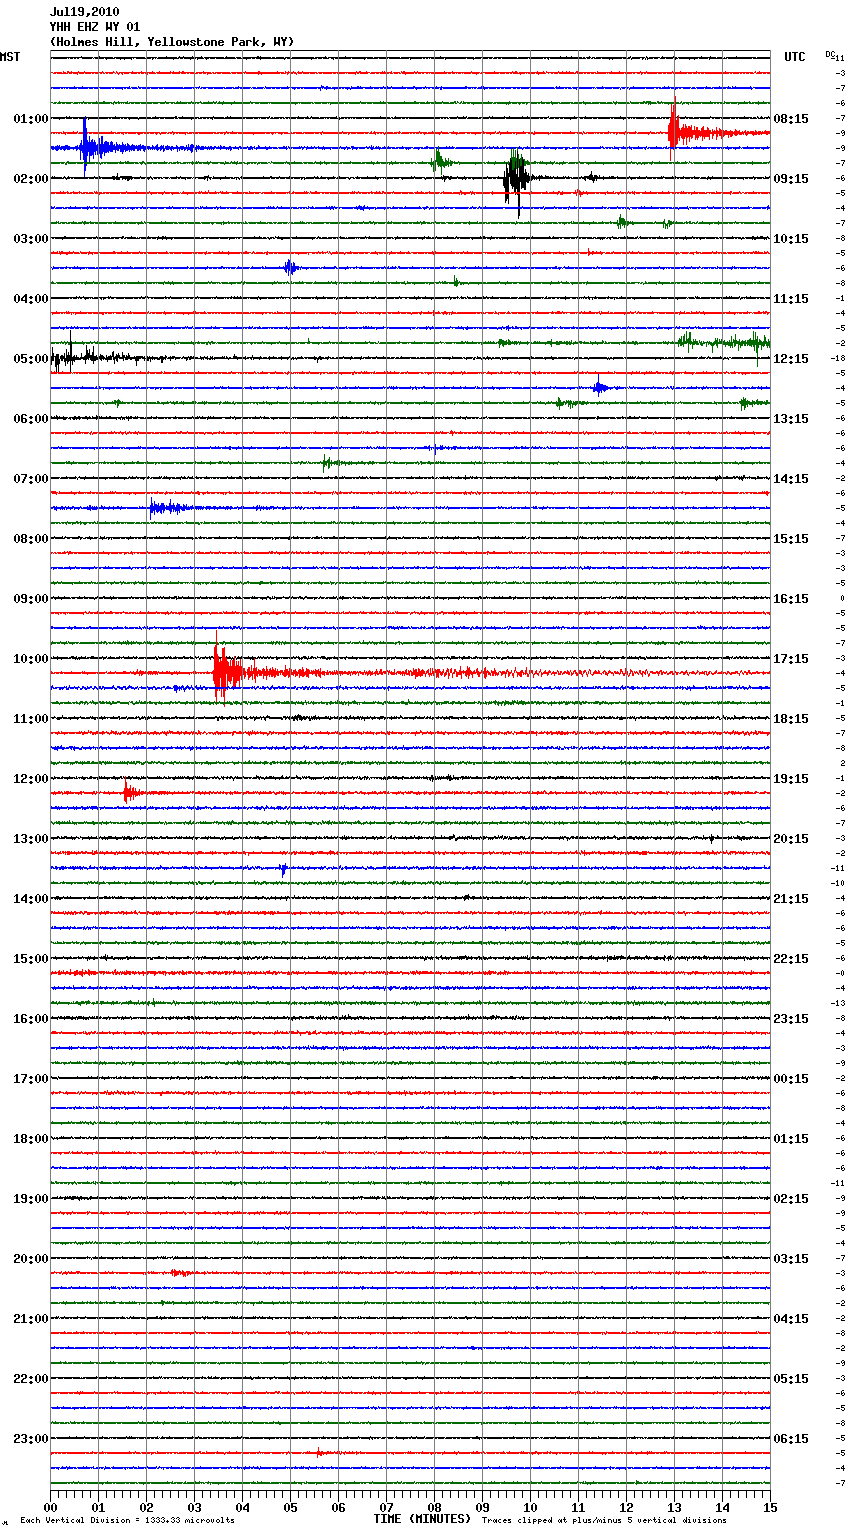Click the '19:00' MST time label

[31, 1199]
